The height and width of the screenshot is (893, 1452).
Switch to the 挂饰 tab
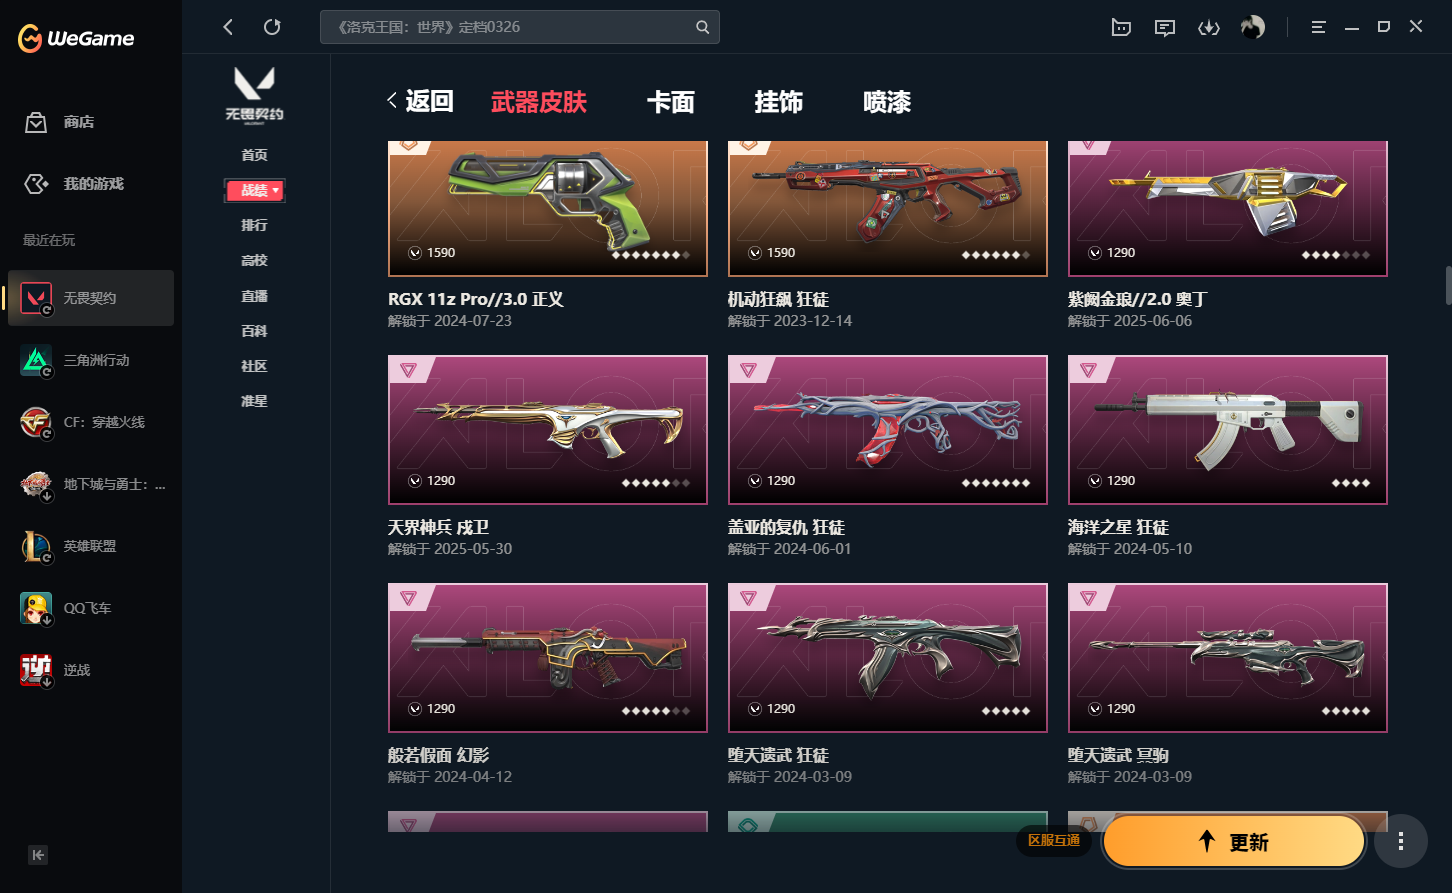click(x=779, y=102)
